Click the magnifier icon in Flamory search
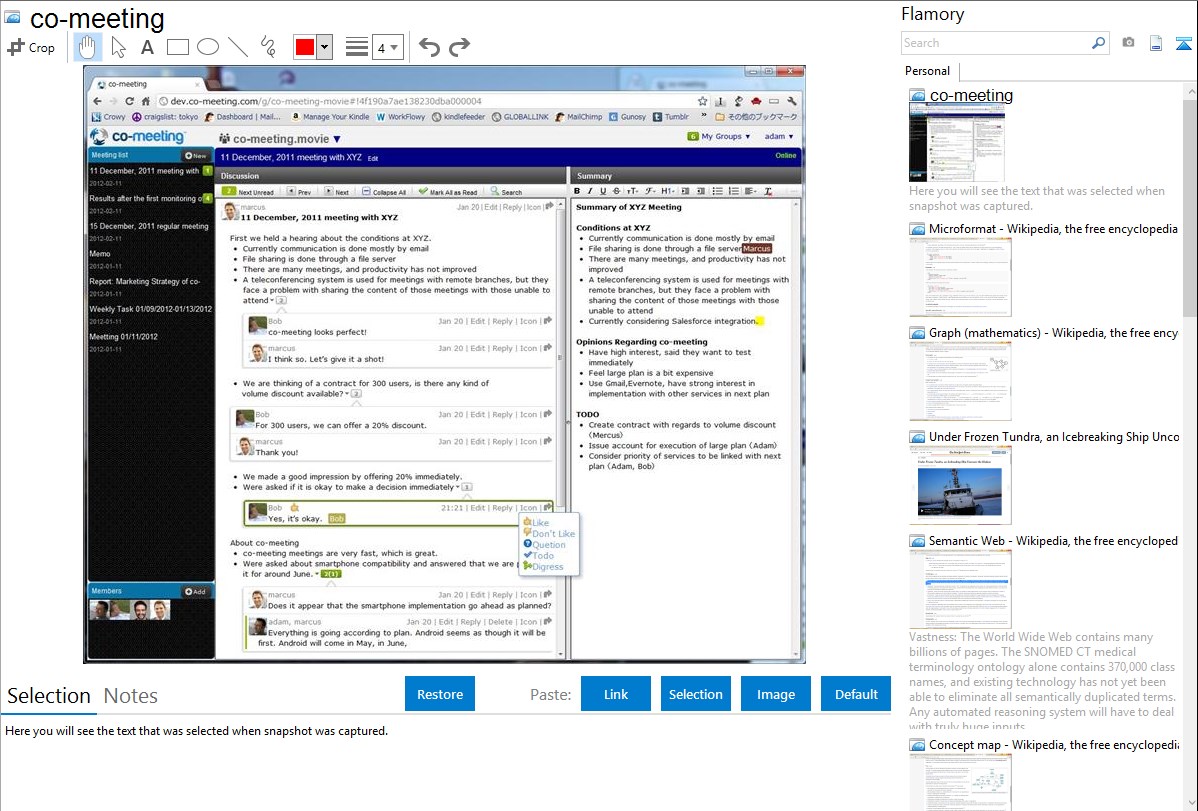Screen dimensions: 1198x811 click(1099, 43)
